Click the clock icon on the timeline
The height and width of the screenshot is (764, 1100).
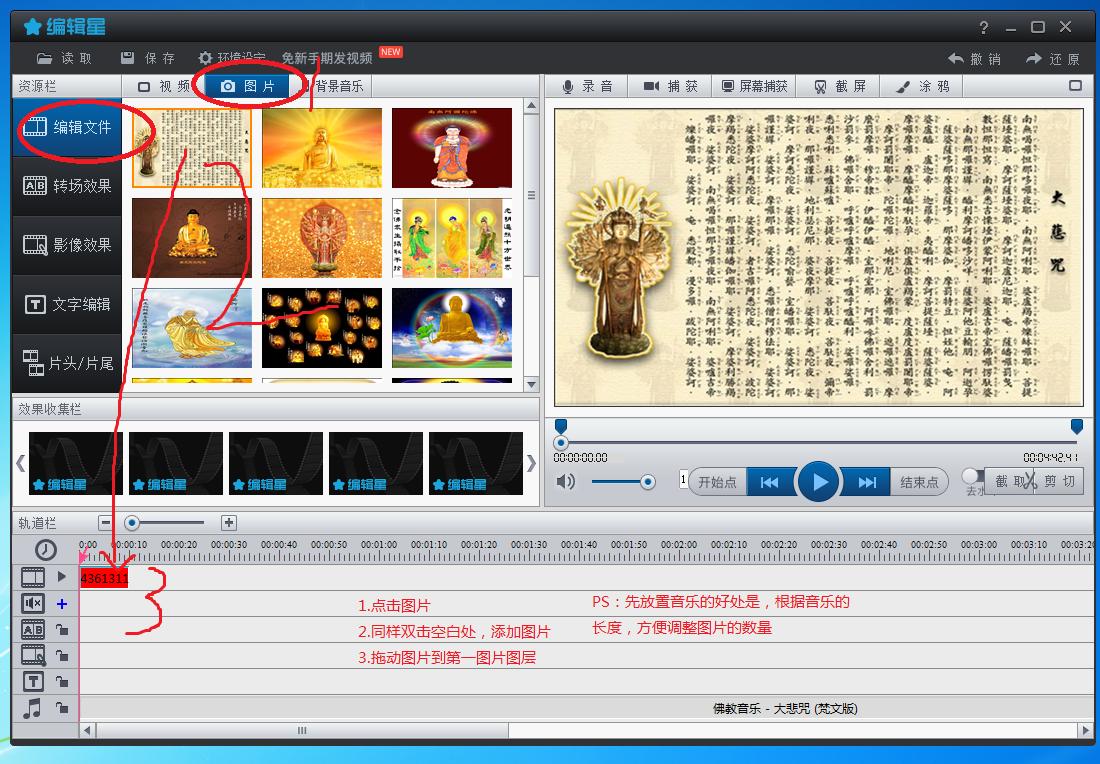coord(45,550)
